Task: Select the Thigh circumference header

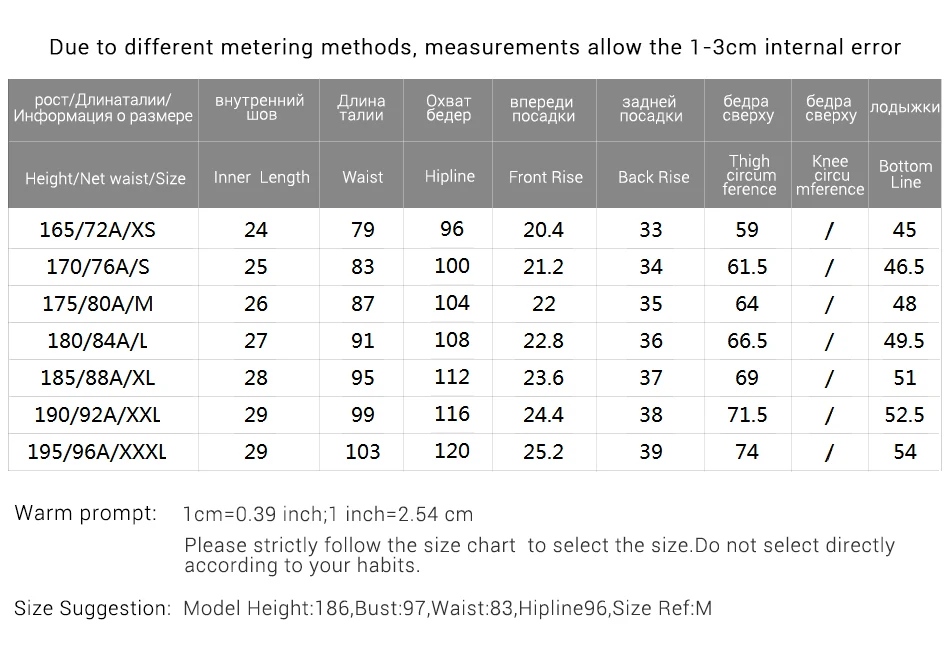Action: point(749,175)
